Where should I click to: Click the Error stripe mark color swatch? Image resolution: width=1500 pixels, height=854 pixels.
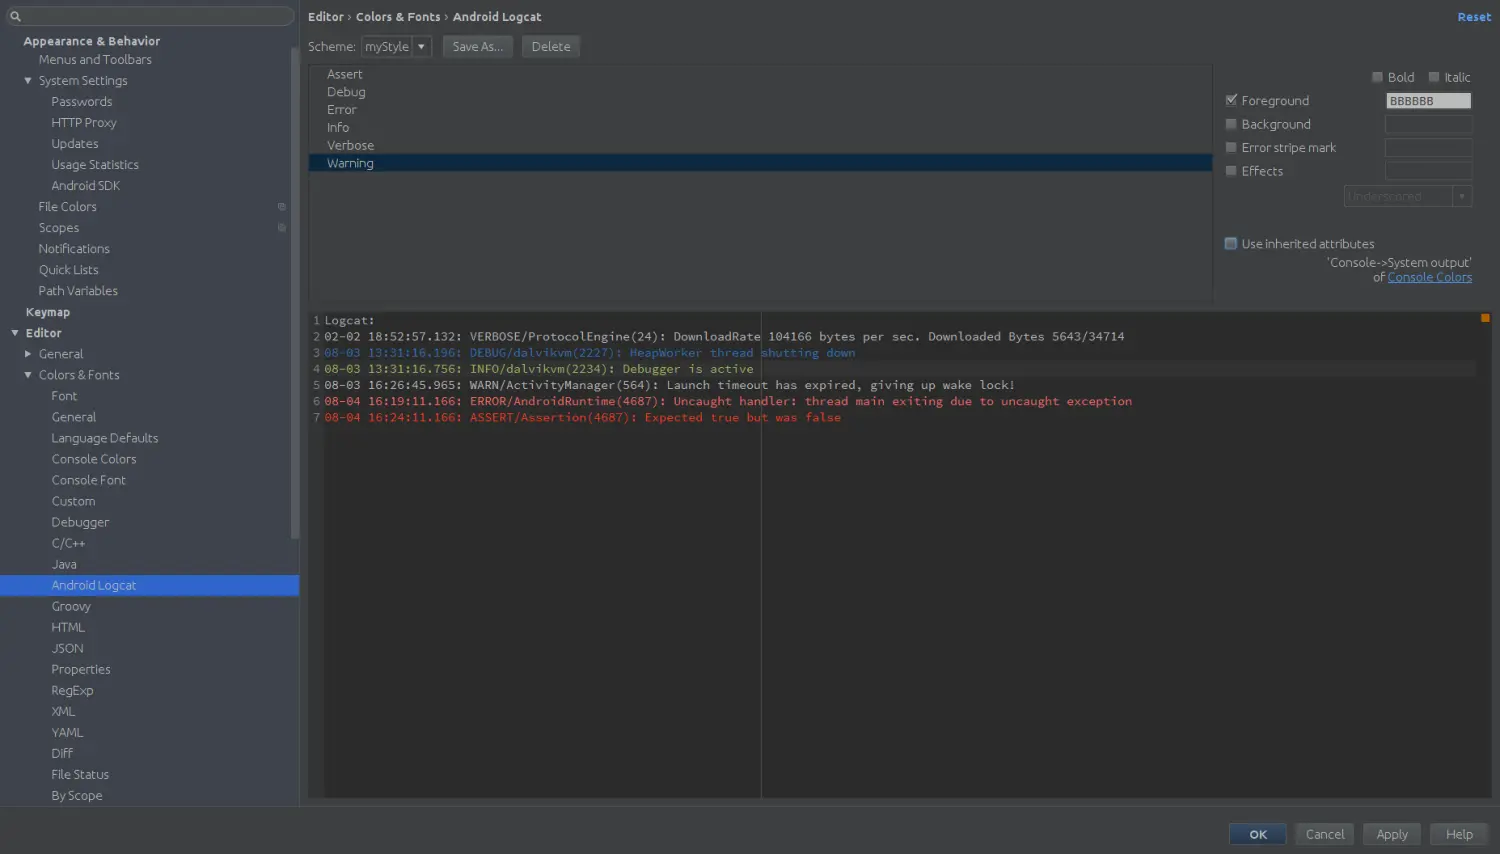[1428, 147]
